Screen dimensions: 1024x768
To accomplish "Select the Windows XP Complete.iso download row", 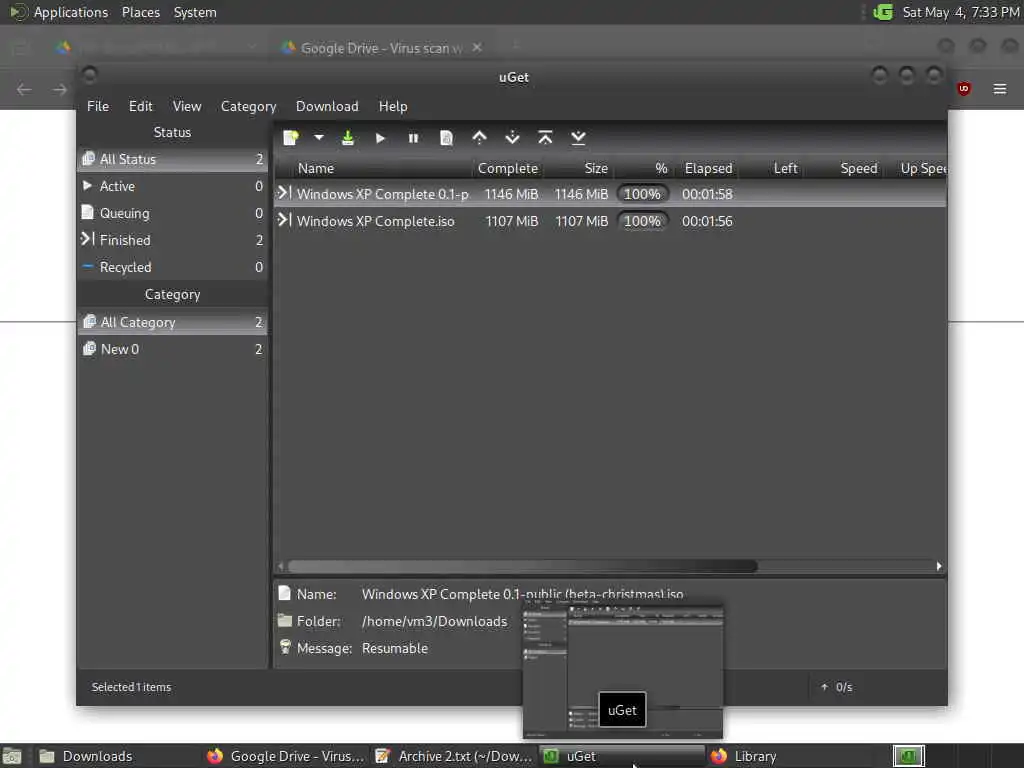I will click(610, 221).
